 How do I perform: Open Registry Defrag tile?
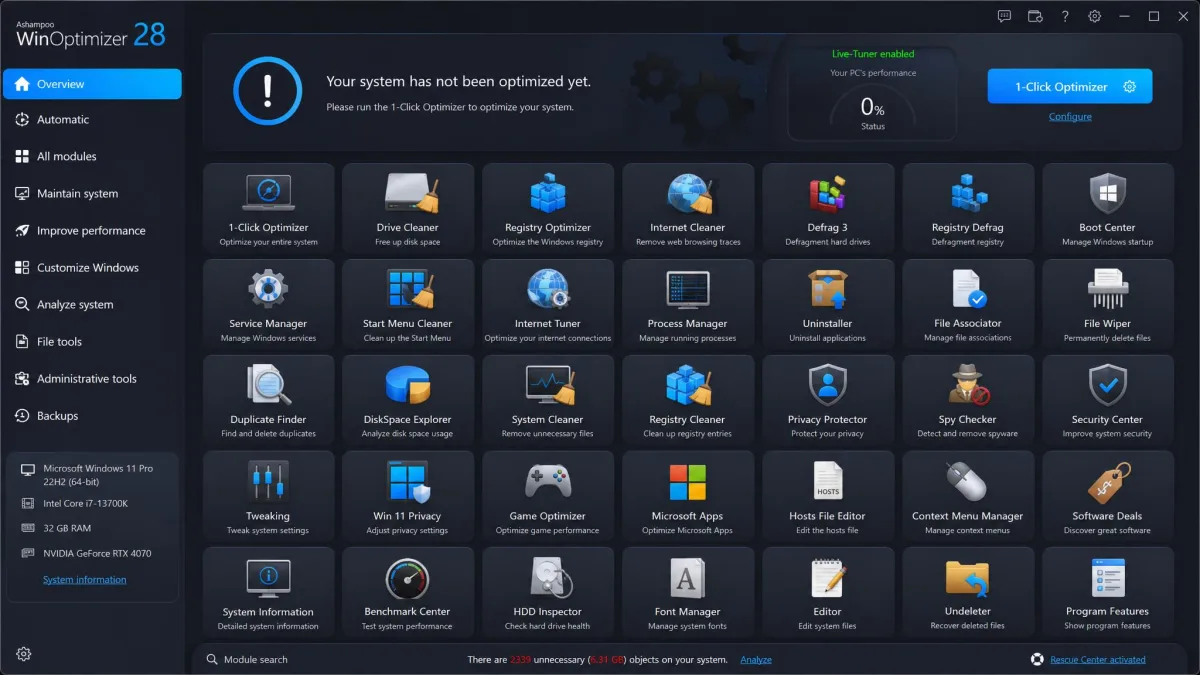click(968, 209)
